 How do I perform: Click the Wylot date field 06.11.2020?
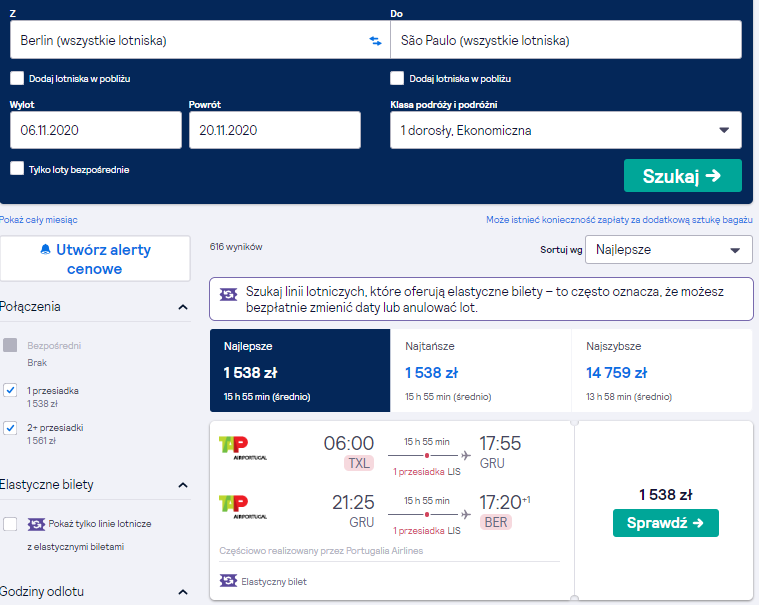(x=96, y=130)
